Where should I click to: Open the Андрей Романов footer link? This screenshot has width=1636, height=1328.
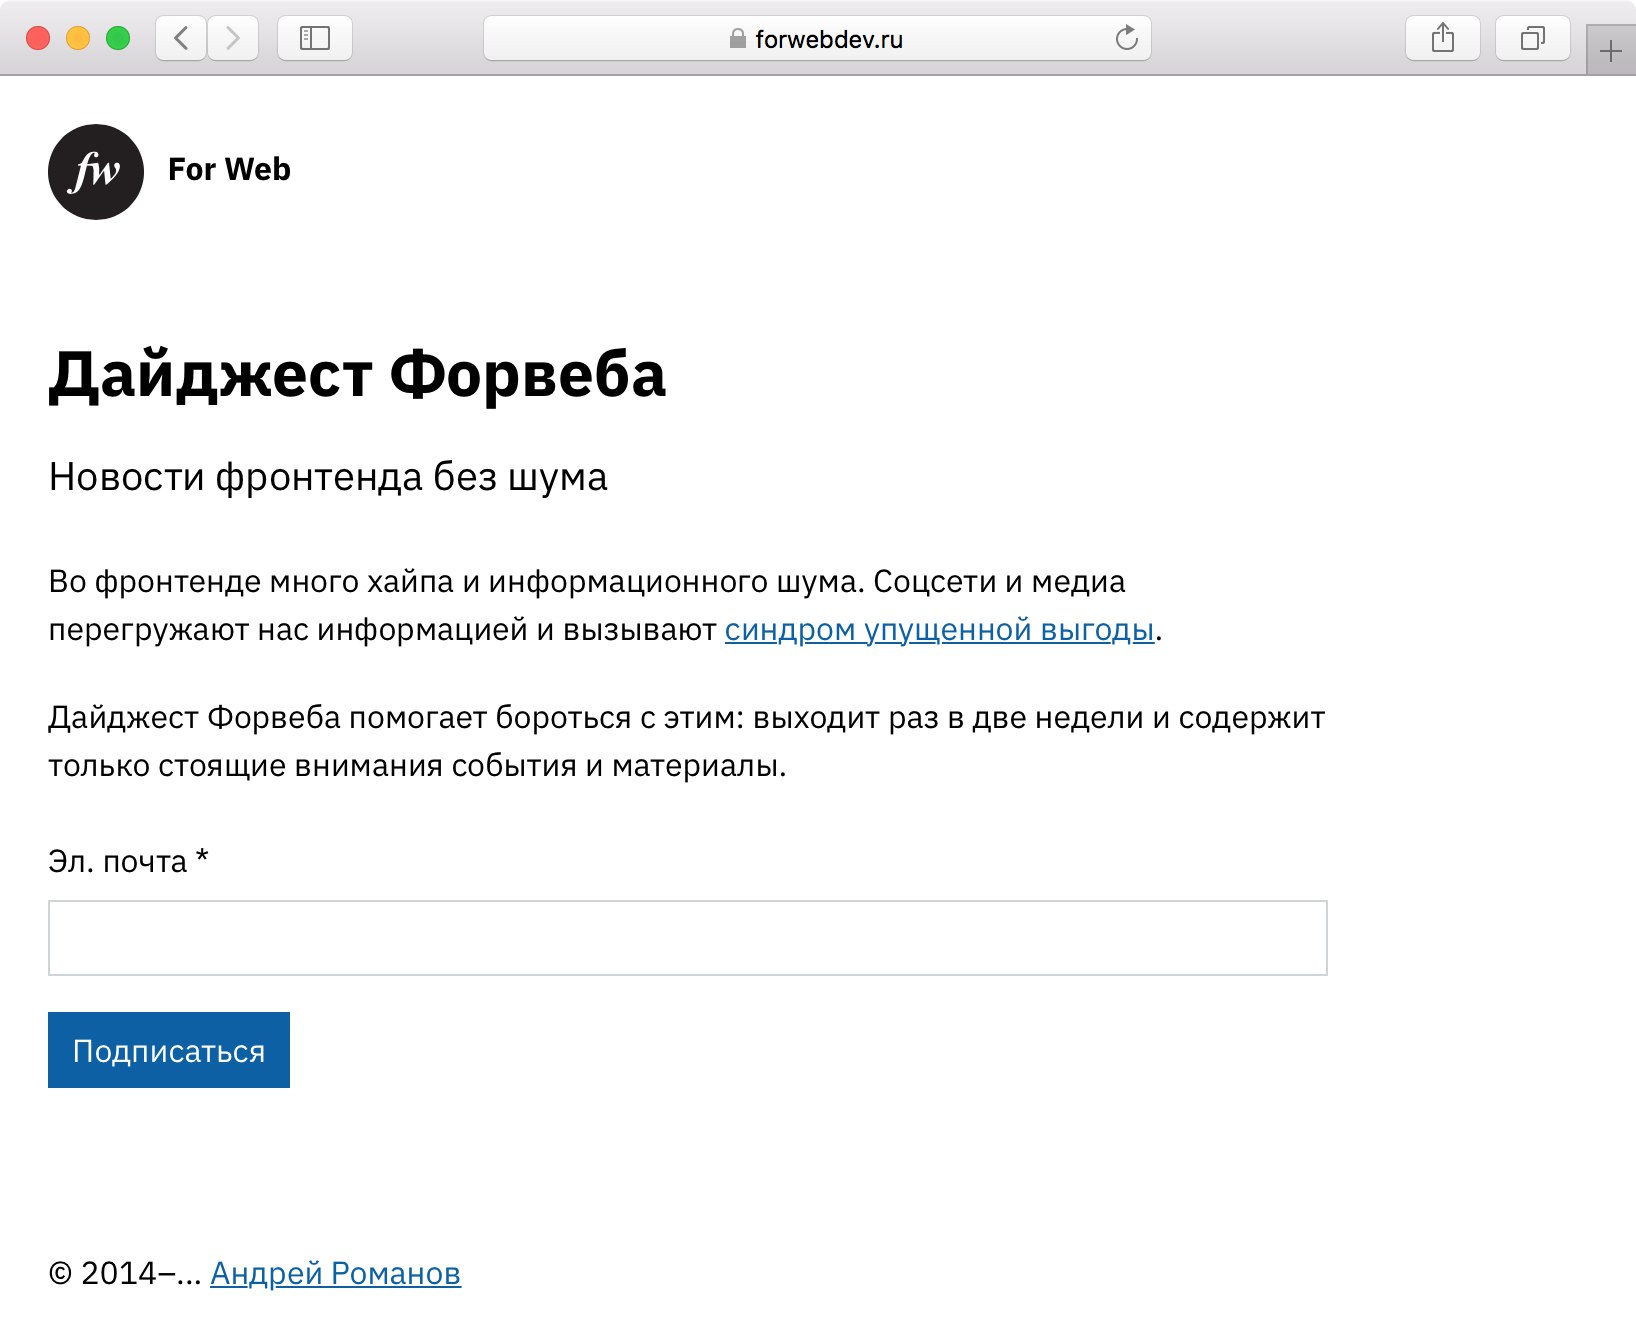[x=335, y=1273]
